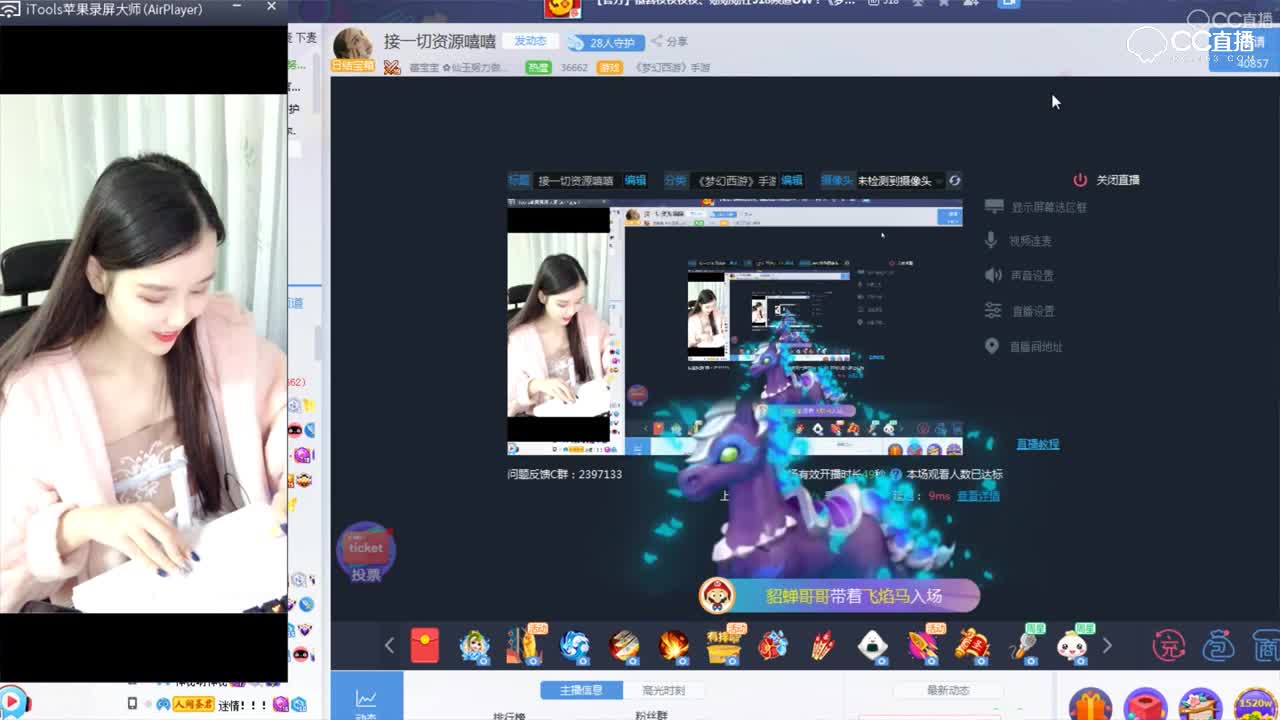The width and height of the screenshot is (1280, 720).
Task: Click the 《梦幻西游》手游 game tag
Action: pos(672,67)
